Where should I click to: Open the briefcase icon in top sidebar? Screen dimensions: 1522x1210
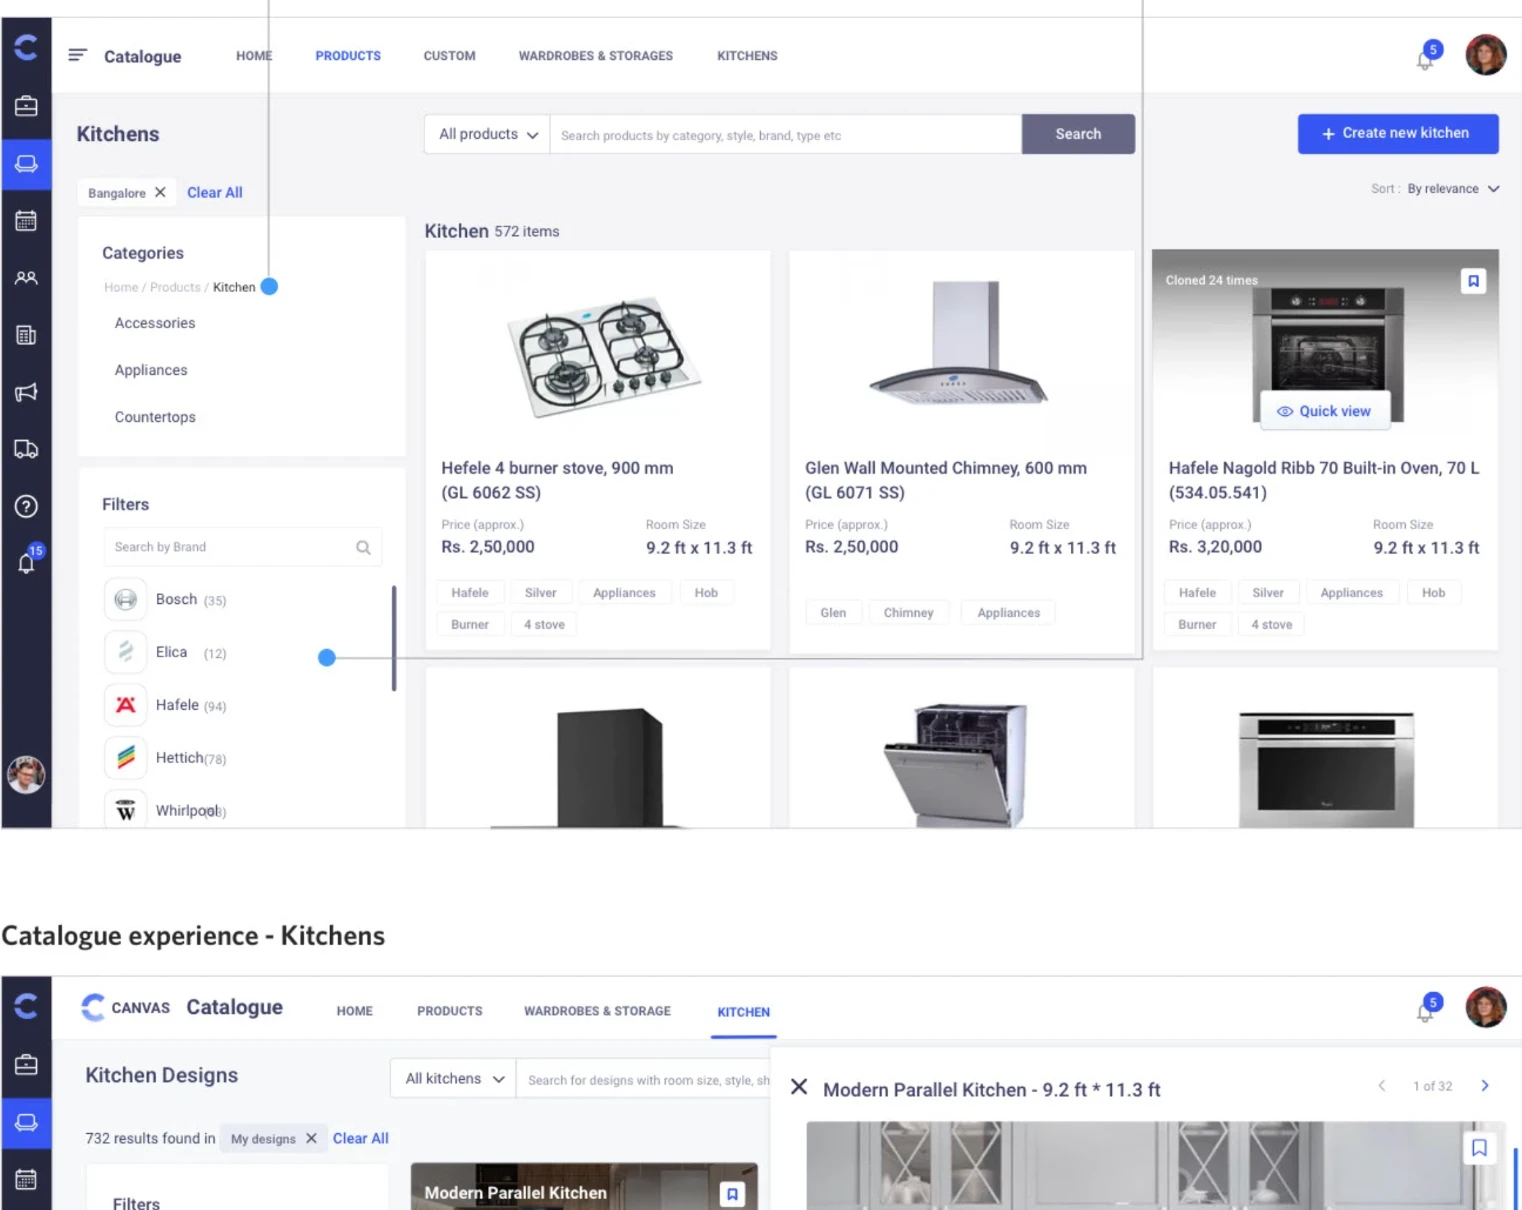point(26,106)
